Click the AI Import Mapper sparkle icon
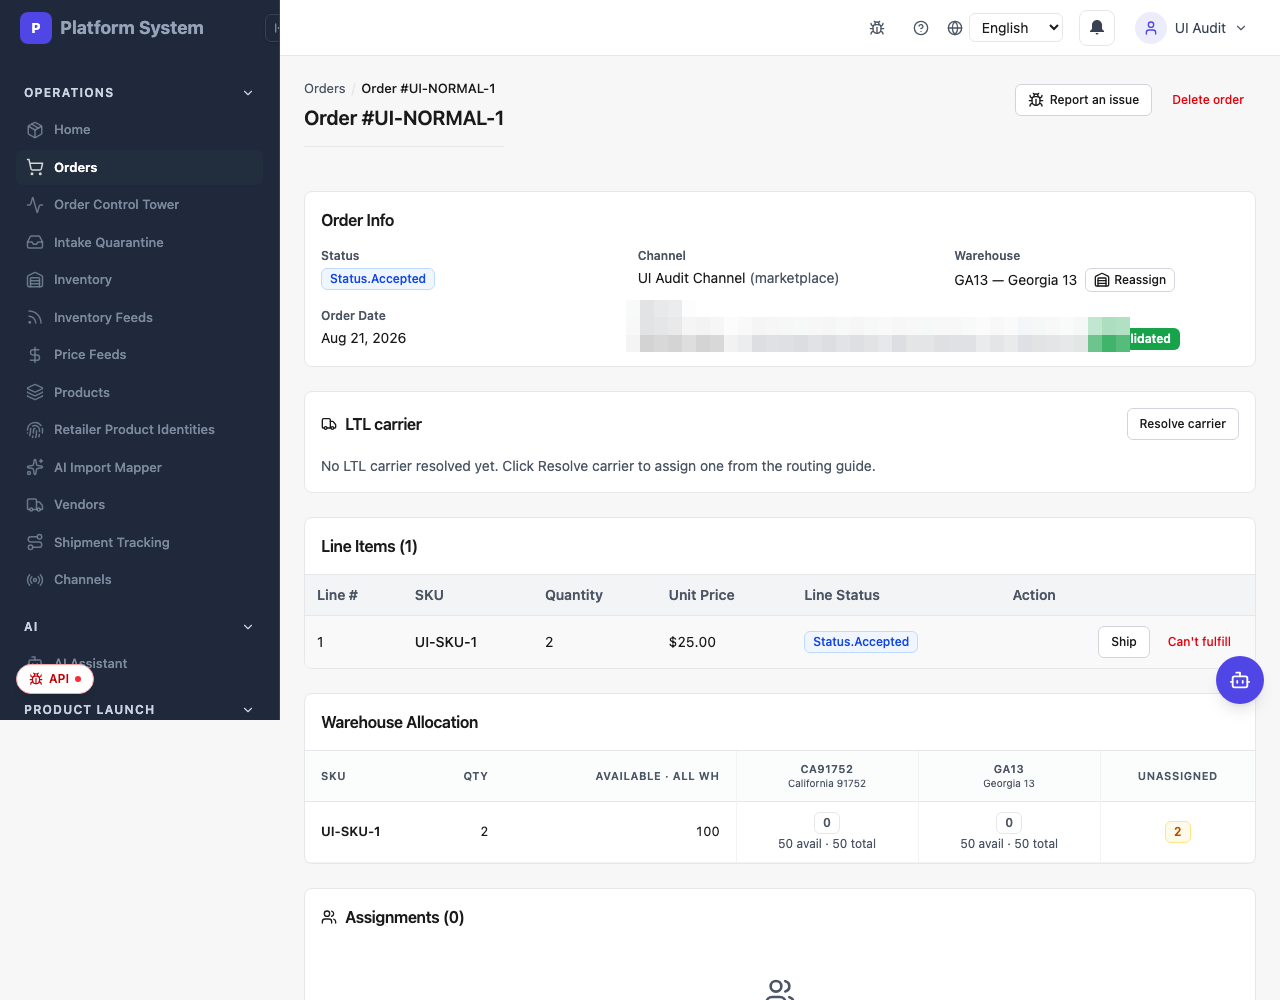1280x1000 pixels. coord(35,467)
